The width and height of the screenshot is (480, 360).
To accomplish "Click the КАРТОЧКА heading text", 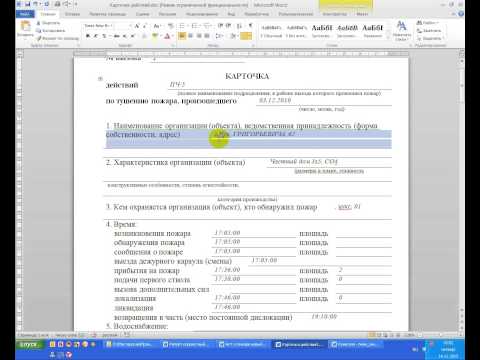I will click(247, 76).
